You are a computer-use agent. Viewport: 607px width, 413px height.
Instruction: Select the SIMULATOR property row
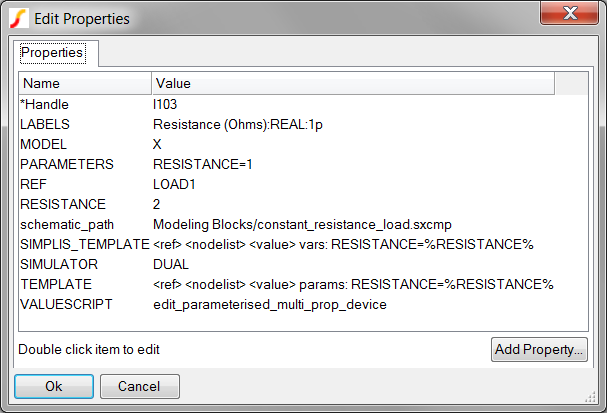pos(303,264)
